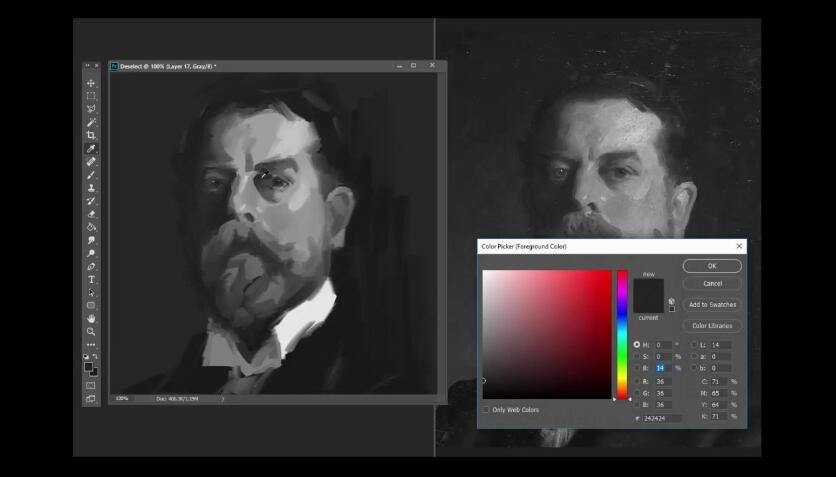The image size is (836, 477).
Task: Click the hex color field 242424
Action: [662, 418]
